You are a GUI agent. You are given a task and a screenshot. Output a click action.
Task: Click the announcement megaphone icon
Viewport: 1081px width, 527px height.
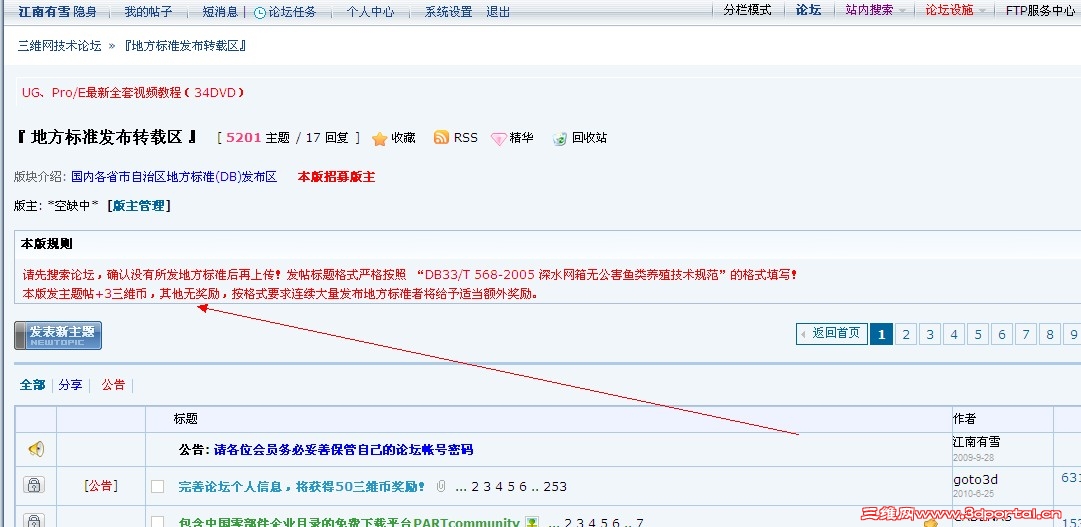coord(36,449)
